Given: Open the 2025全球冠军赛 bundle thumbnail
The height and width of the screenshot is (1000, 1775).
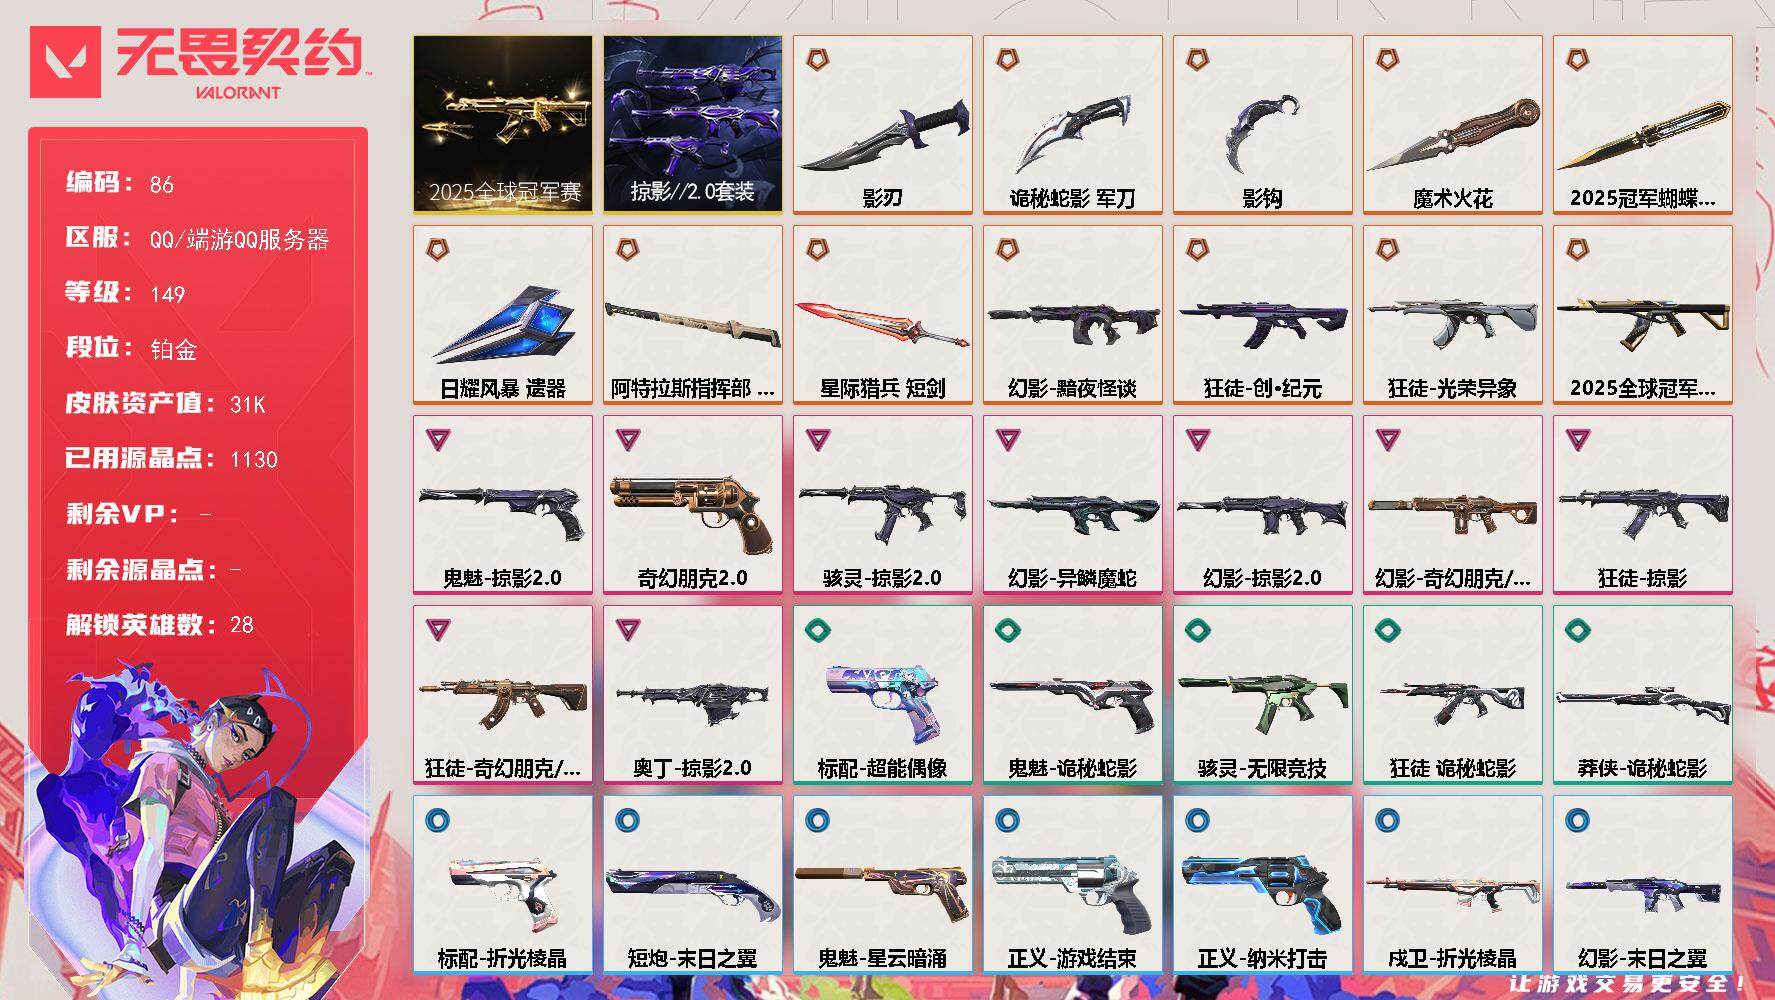Looking at the screenshot, I should tap(503, 125).
